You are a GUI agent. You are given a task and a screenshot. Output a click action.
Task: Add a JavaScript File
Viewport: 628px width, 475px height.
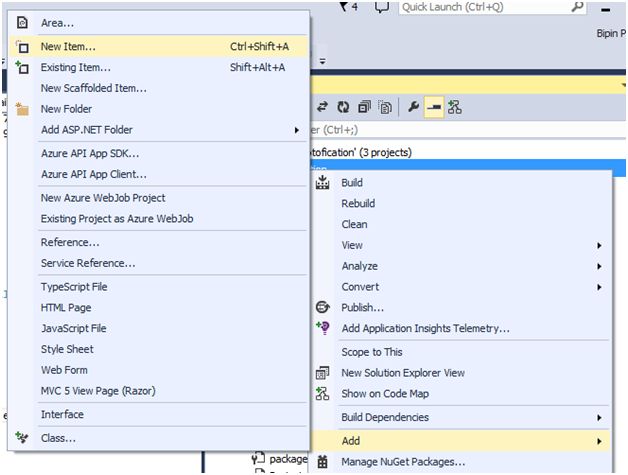159,328
